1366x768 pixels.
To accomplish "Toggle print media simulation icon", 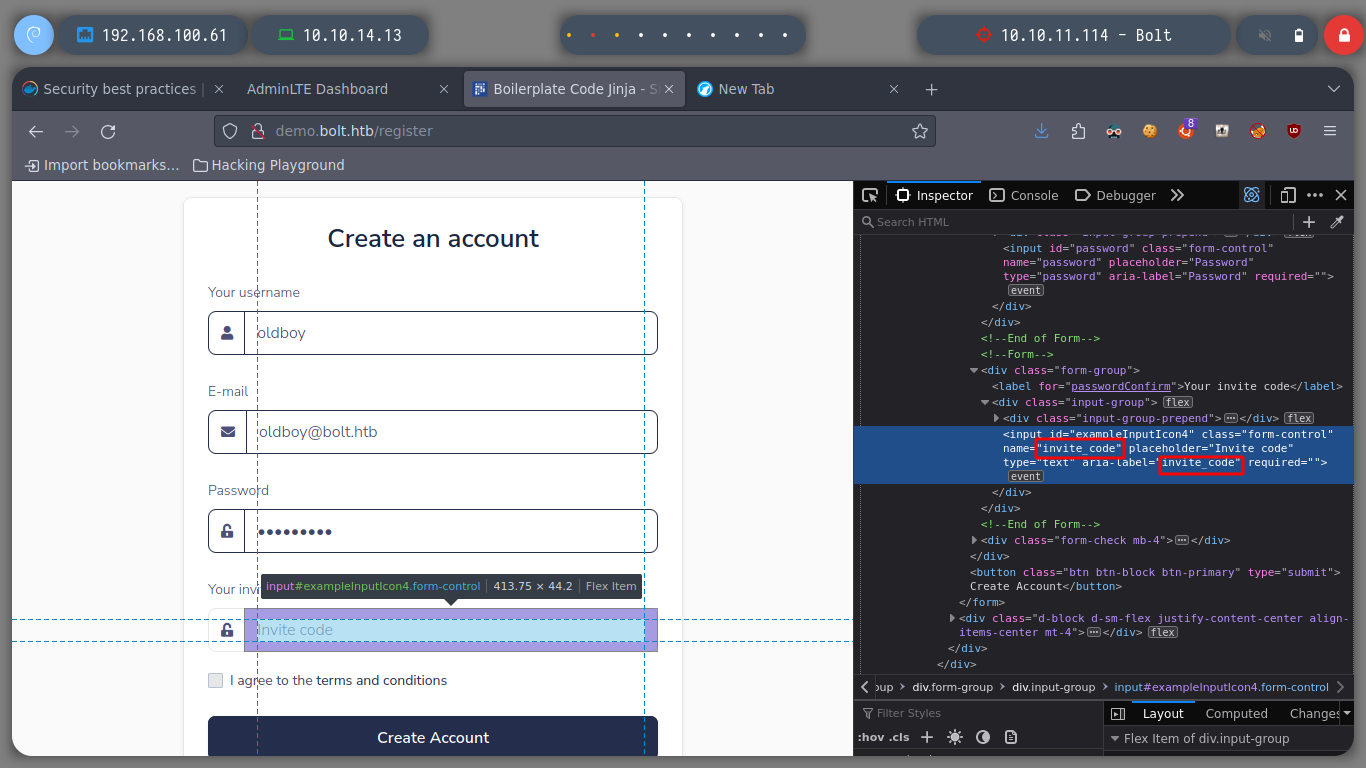I will 1011,737.
